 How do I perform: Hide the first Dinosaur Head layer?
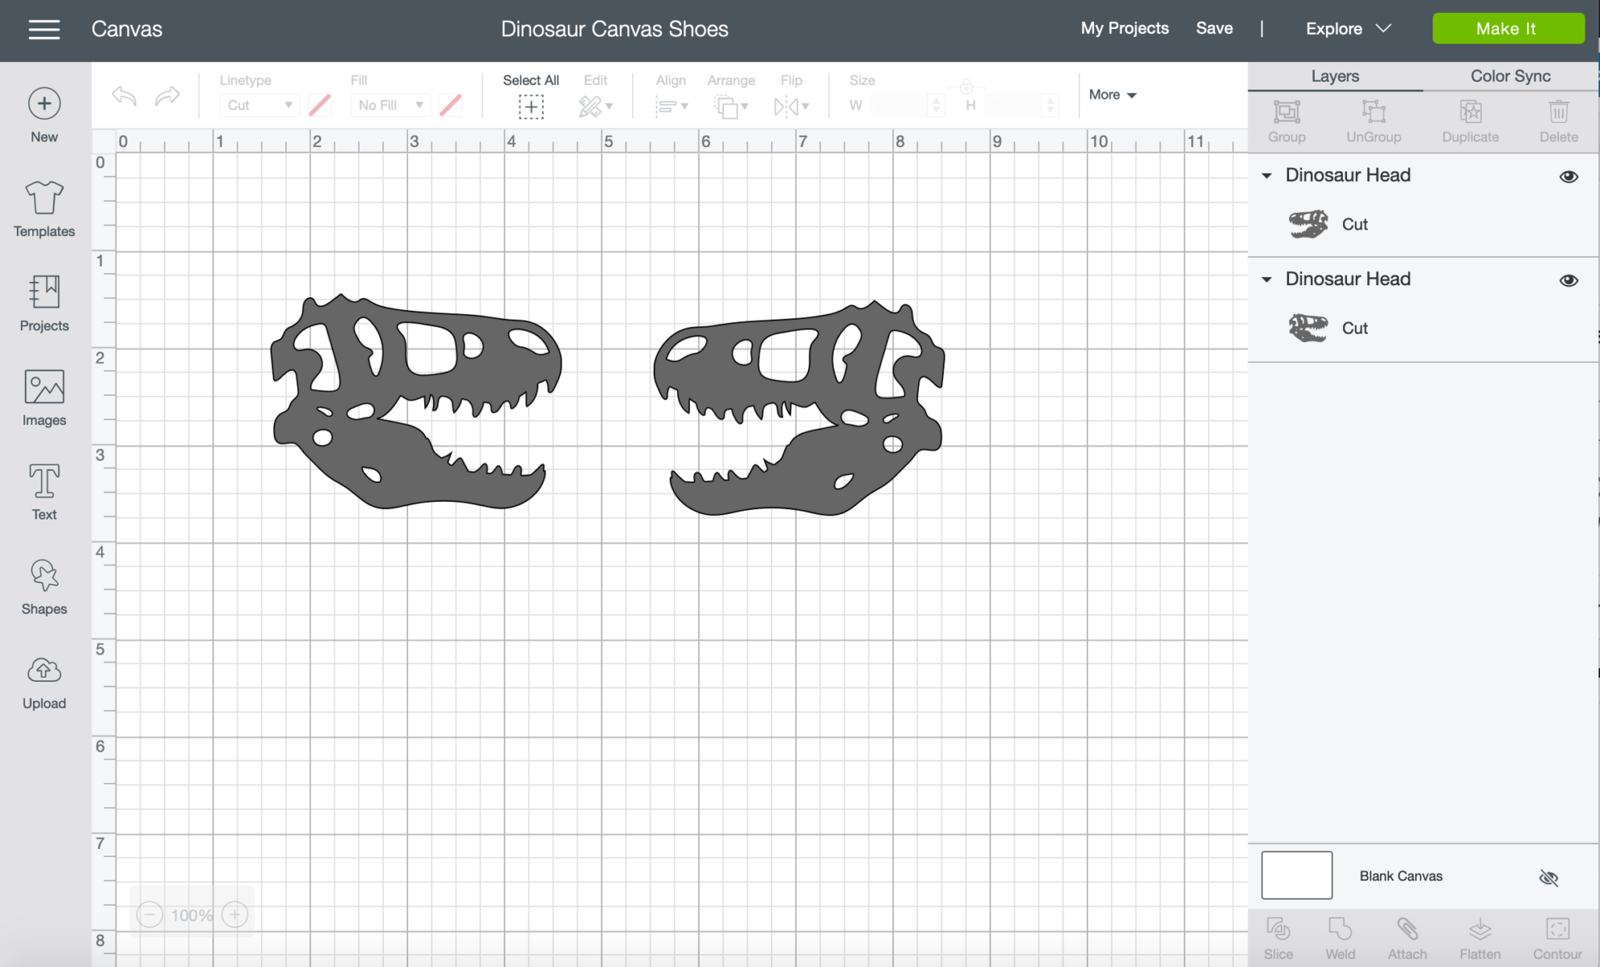pyautogui.click(x=1569, y=177)
